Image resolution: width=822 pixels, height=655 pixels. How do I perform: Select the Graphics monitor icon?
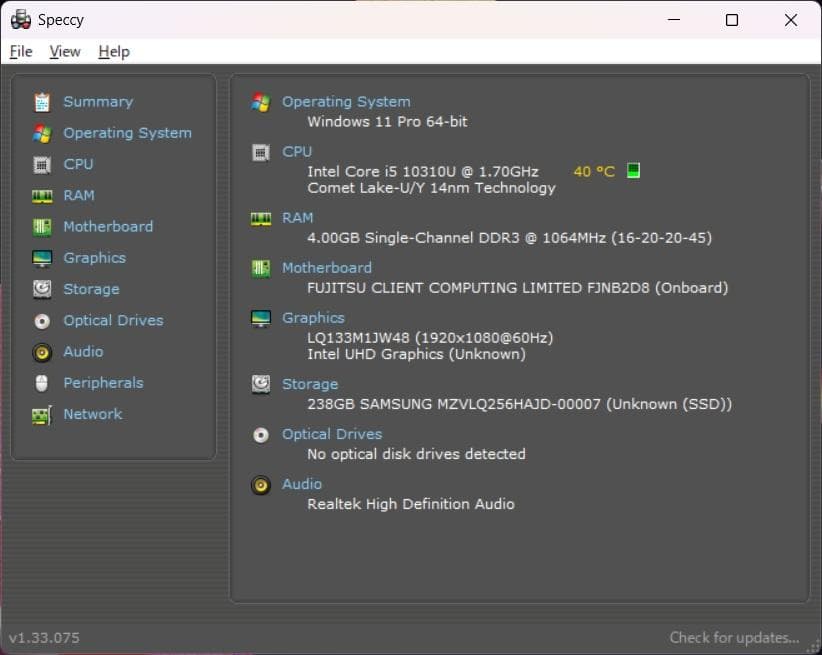pyautogui.click(x=42, y=257)
